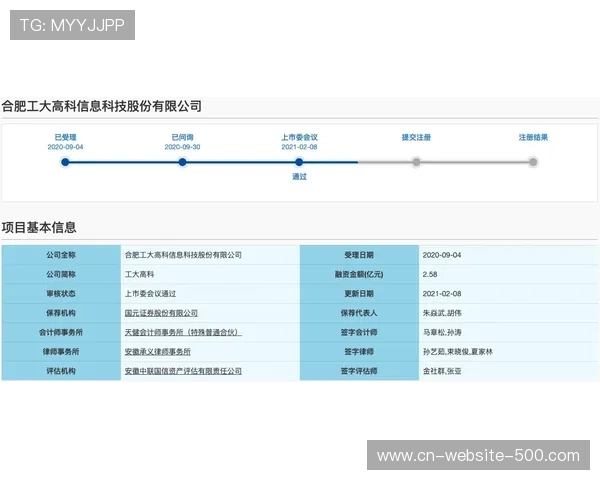
Task: Click the 通过 result text below the timeline
Action: [299, 176]
